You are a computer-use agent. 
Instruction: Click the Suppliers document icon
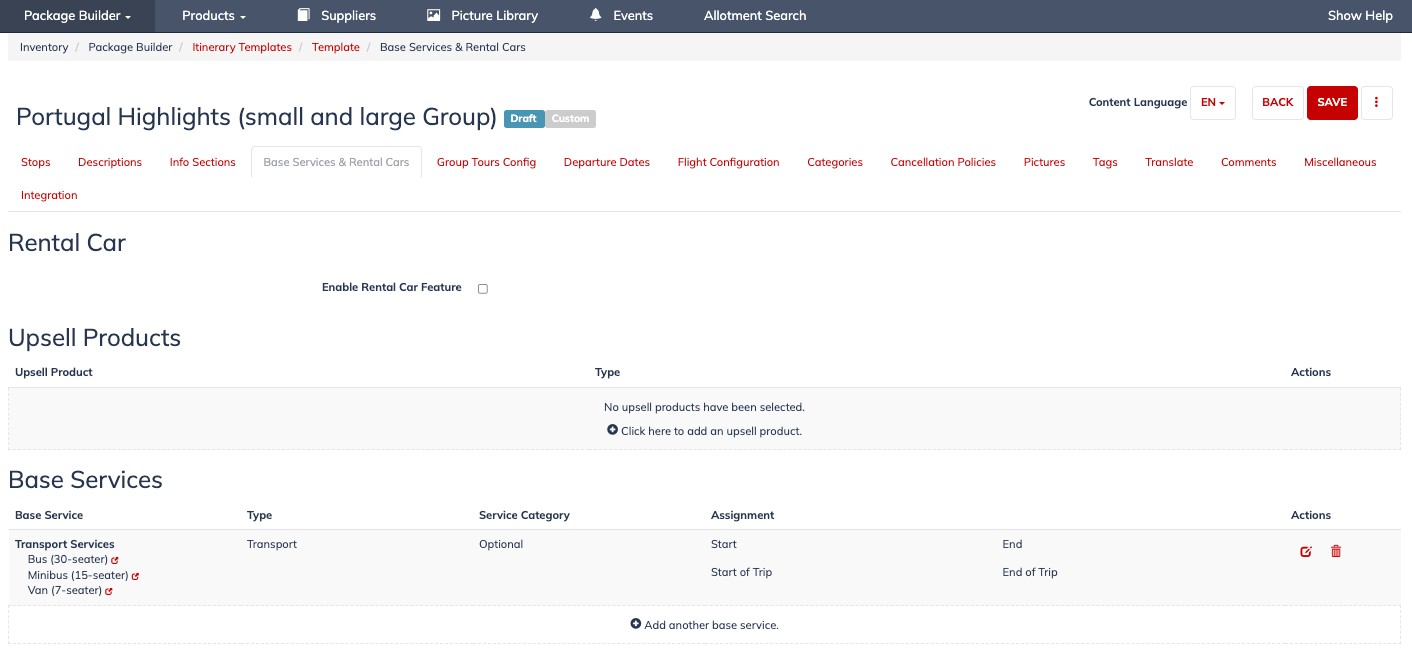pyautogui.click(x=304, y=15)
